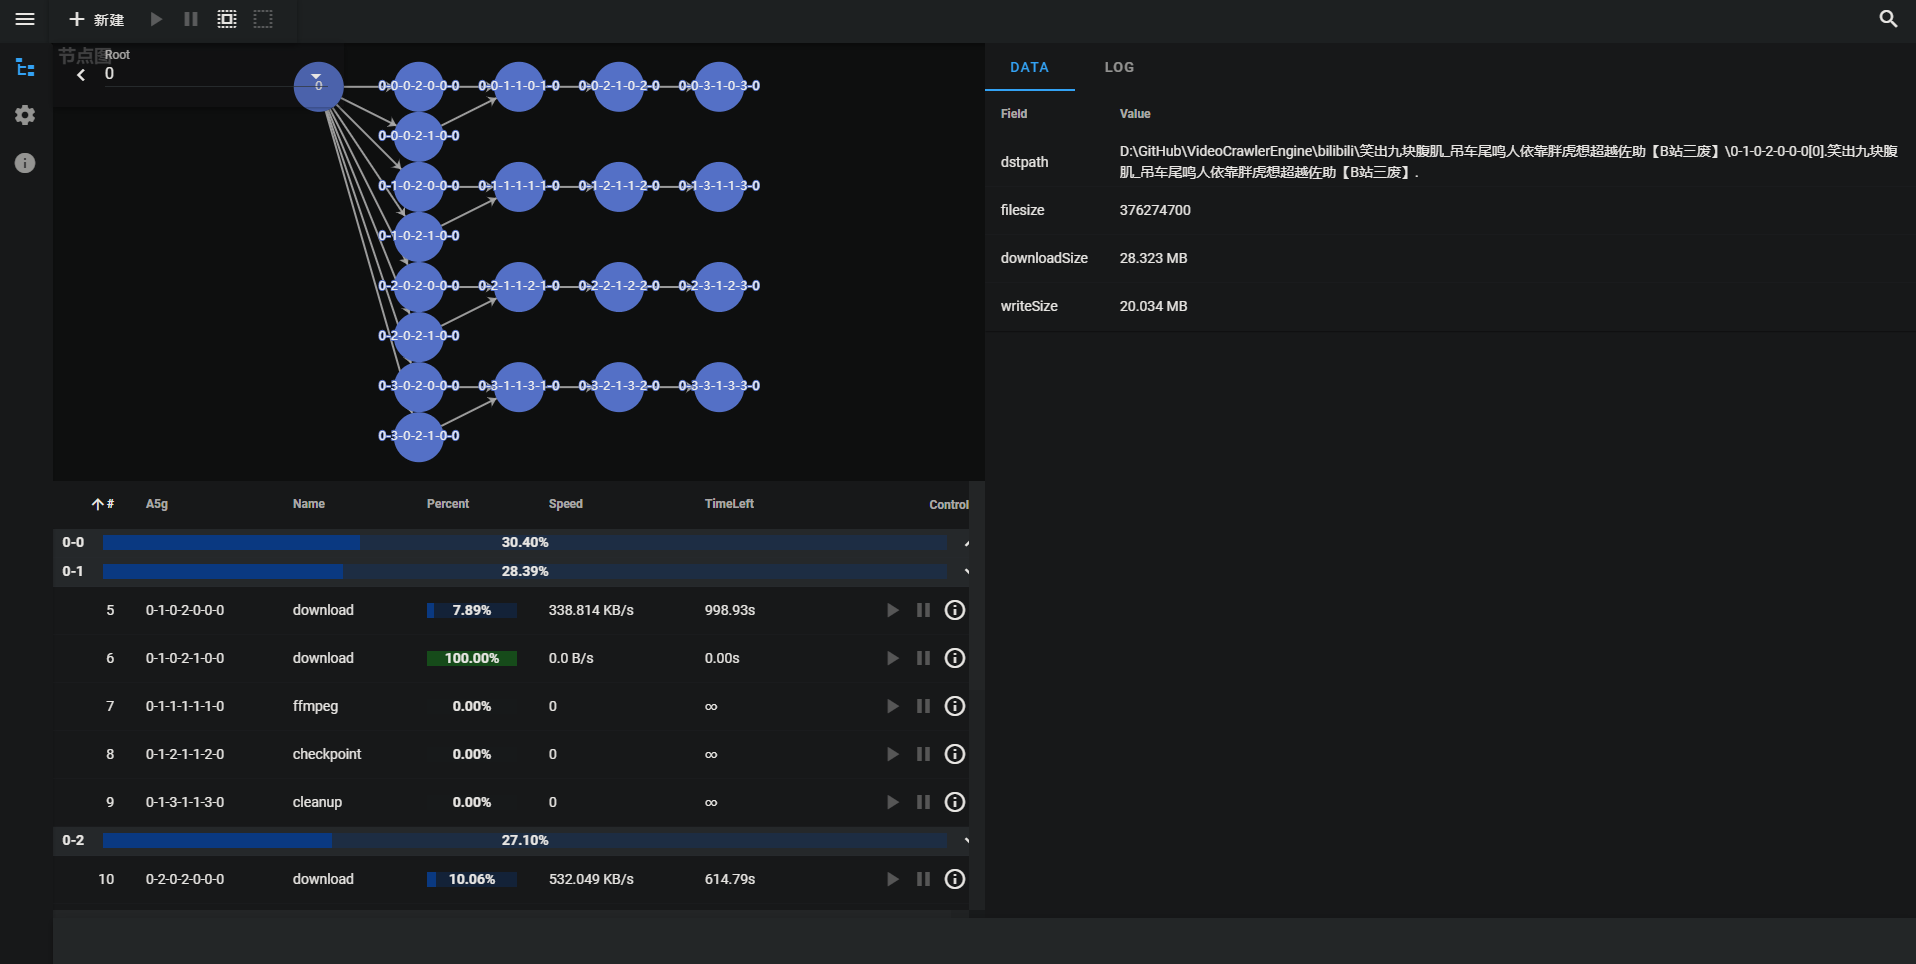This screenshot has width=1916, height=964.
Task: Show info for the ffmpeg task row
Action: [x=955, y=706]
